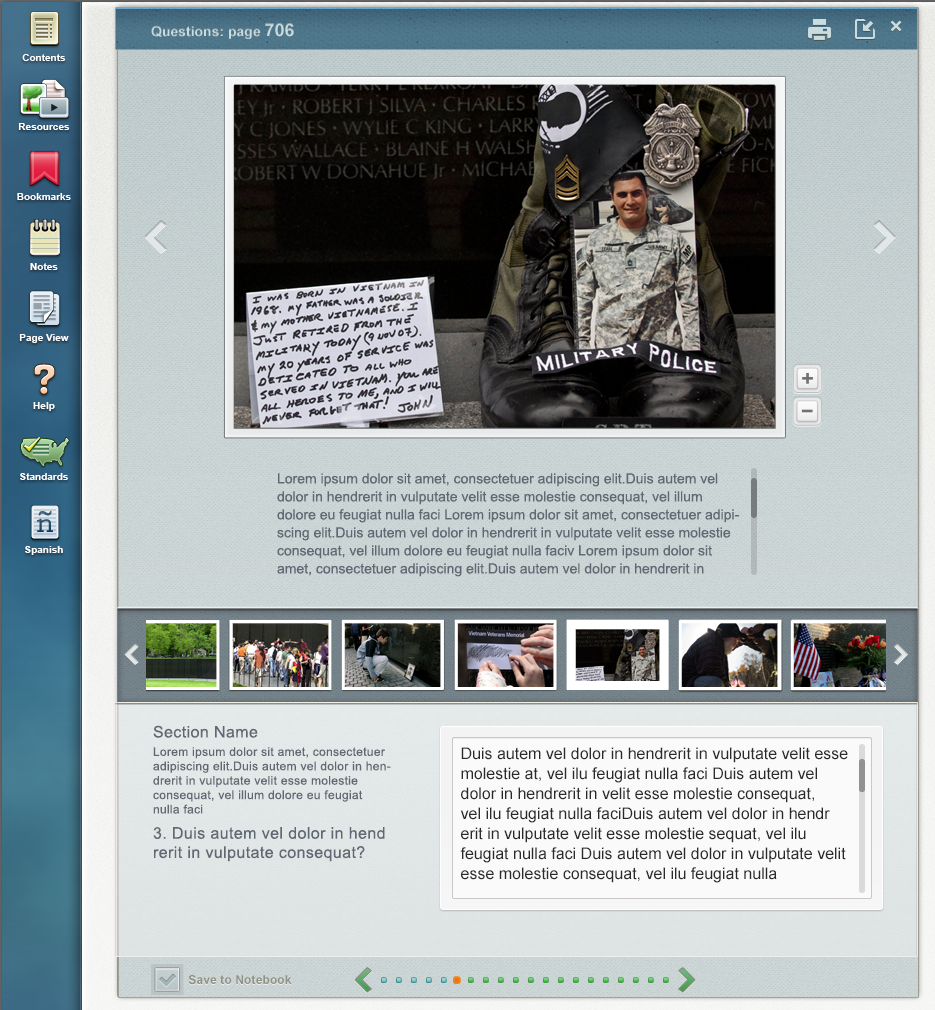Image resolution: width=935 pixels, height=1010 pixels.
Task: Click the export/pop-out icon in header
Action: 864,29
